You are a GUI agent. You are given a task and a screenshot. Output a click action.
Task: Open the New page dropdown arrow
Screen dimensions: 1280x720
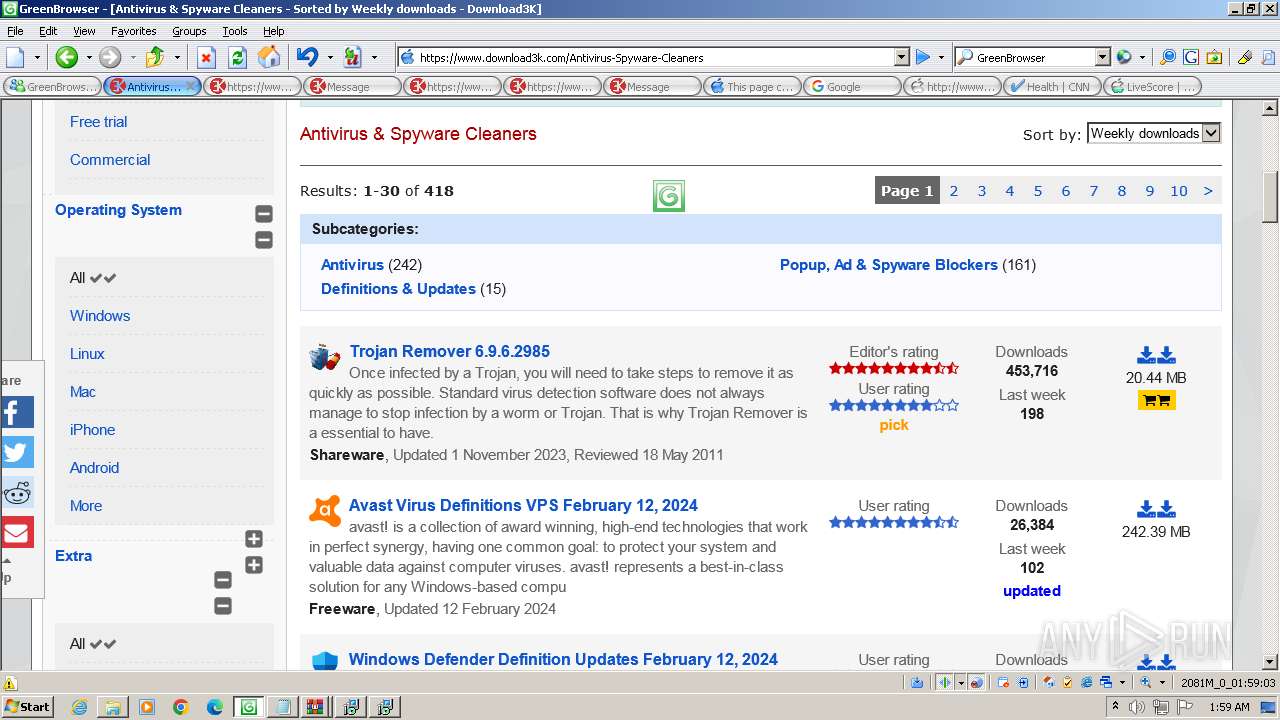tap(37, 57)
